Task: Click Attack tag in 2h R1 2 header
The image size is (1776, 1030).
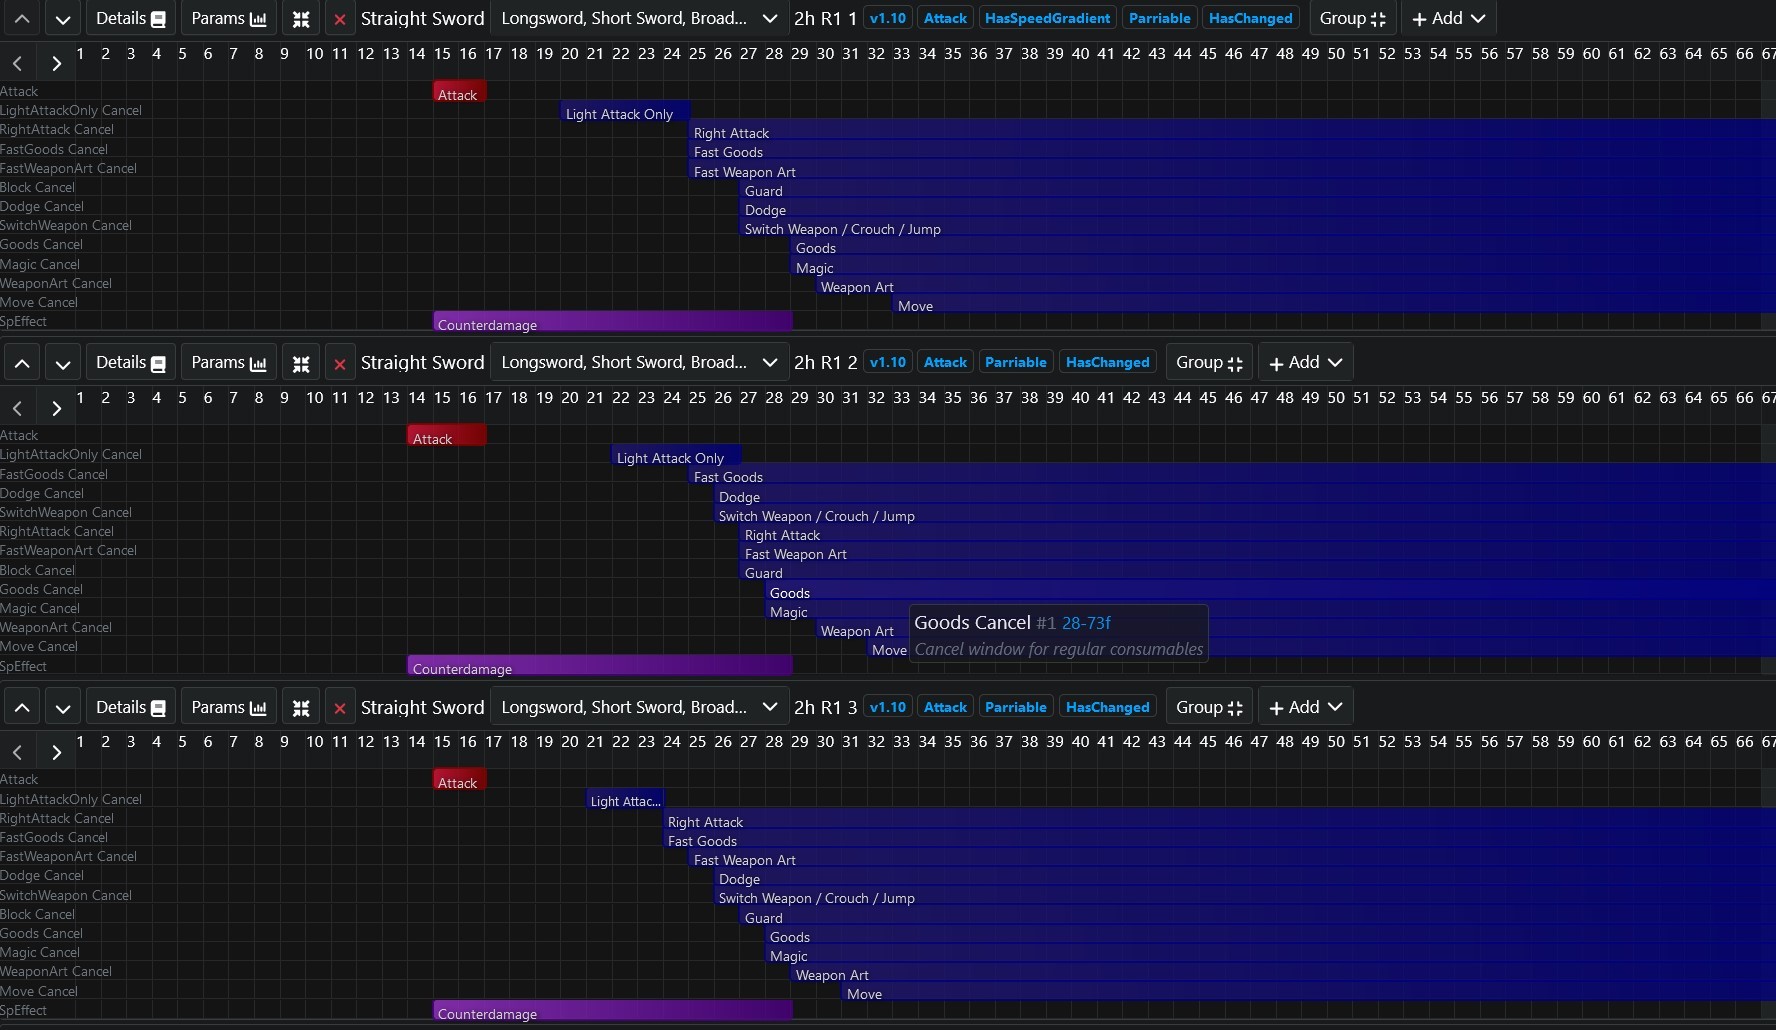Action: pos(945,363)
